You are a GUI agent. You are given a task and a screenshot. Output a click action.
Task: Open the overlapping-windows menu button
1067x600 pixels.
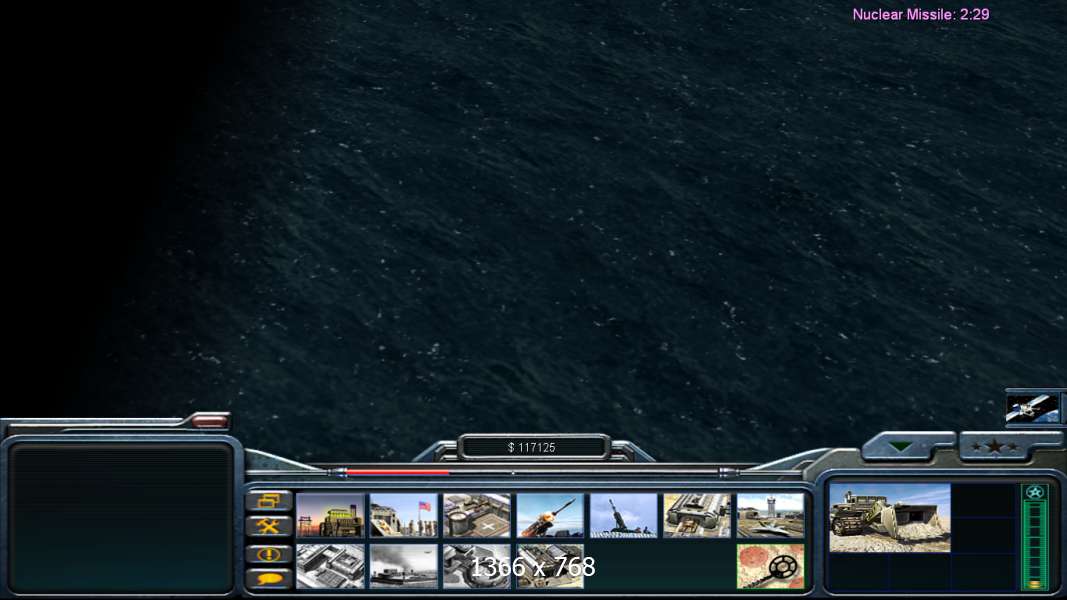269,501
